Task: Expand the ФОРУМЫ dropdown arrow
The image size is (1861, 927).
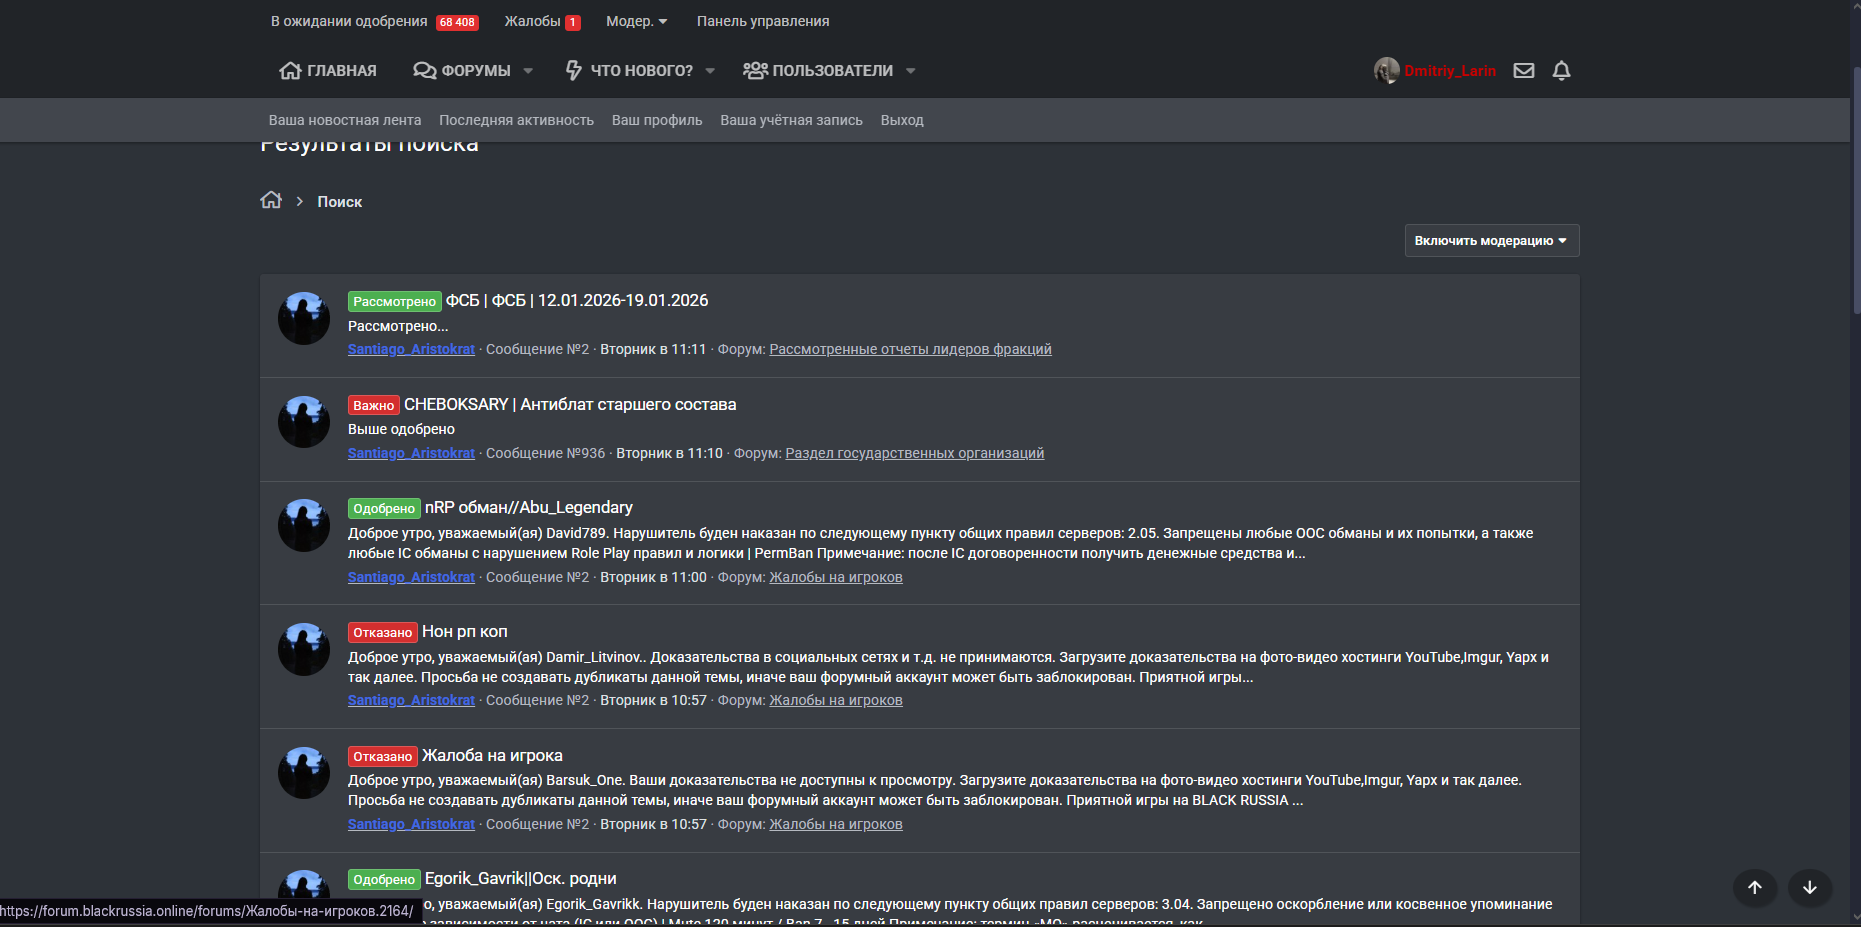Action: (528, 71)
